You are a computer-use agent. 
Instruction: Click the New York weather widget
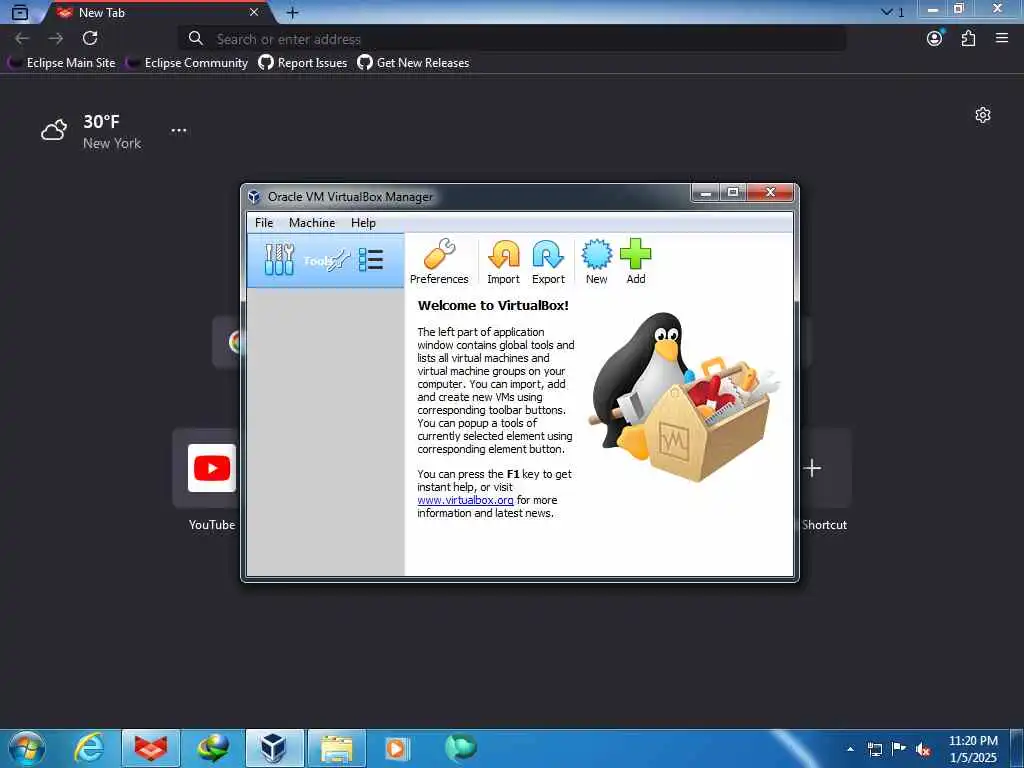pos(91,131)
